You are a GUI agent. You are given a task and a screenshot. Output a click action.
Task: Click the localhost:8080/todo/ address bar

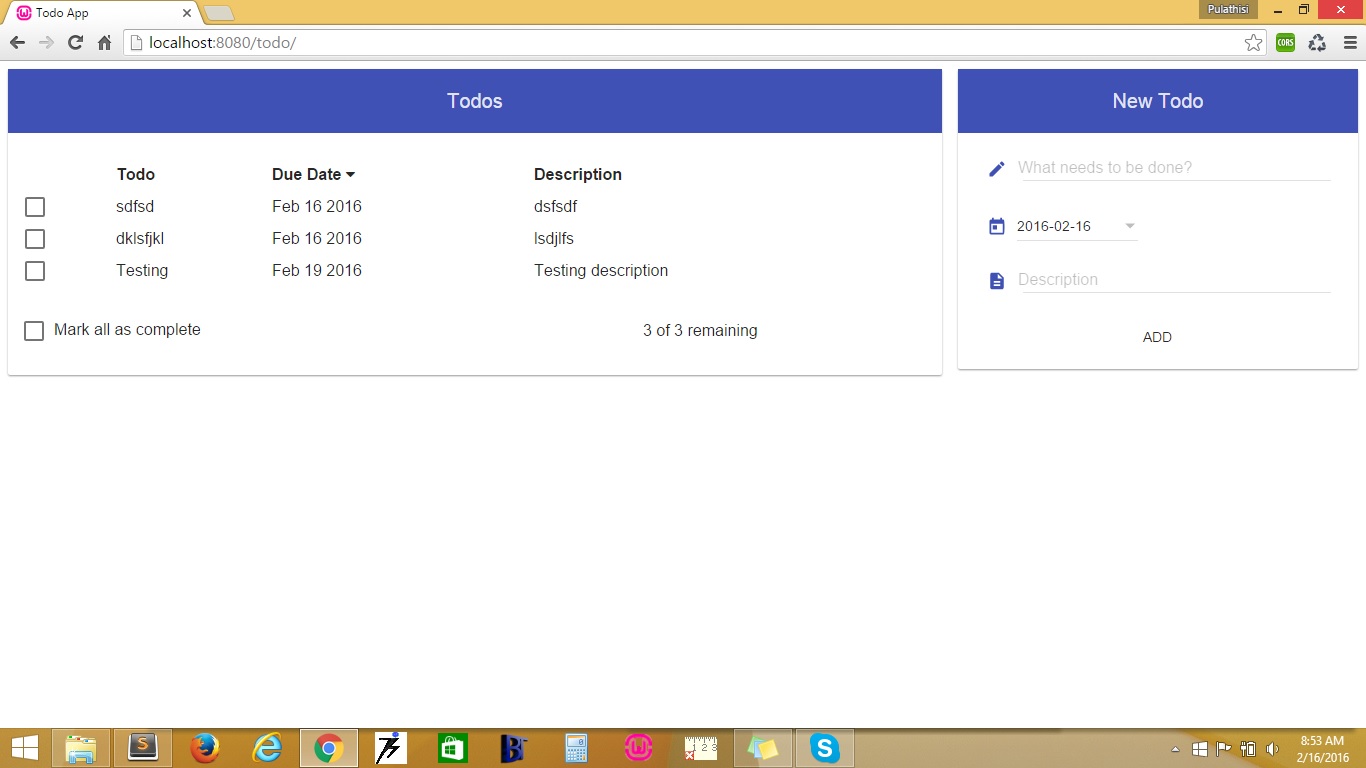(684, 43)
